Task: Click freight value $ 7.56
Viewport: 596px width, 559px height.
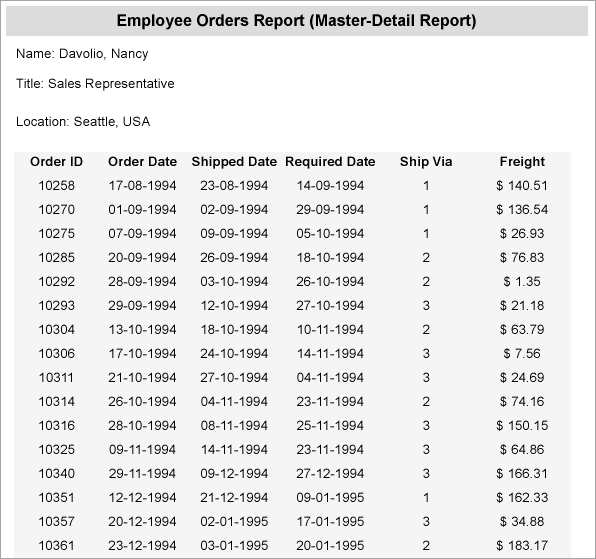Action: click(522, 353)
